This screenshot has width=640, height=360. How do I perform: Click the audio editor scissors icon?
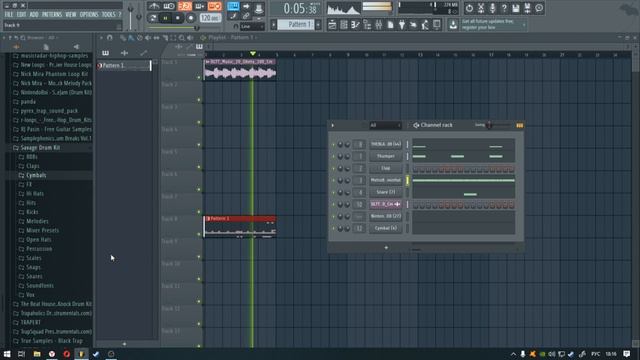(x=481, y=8)
